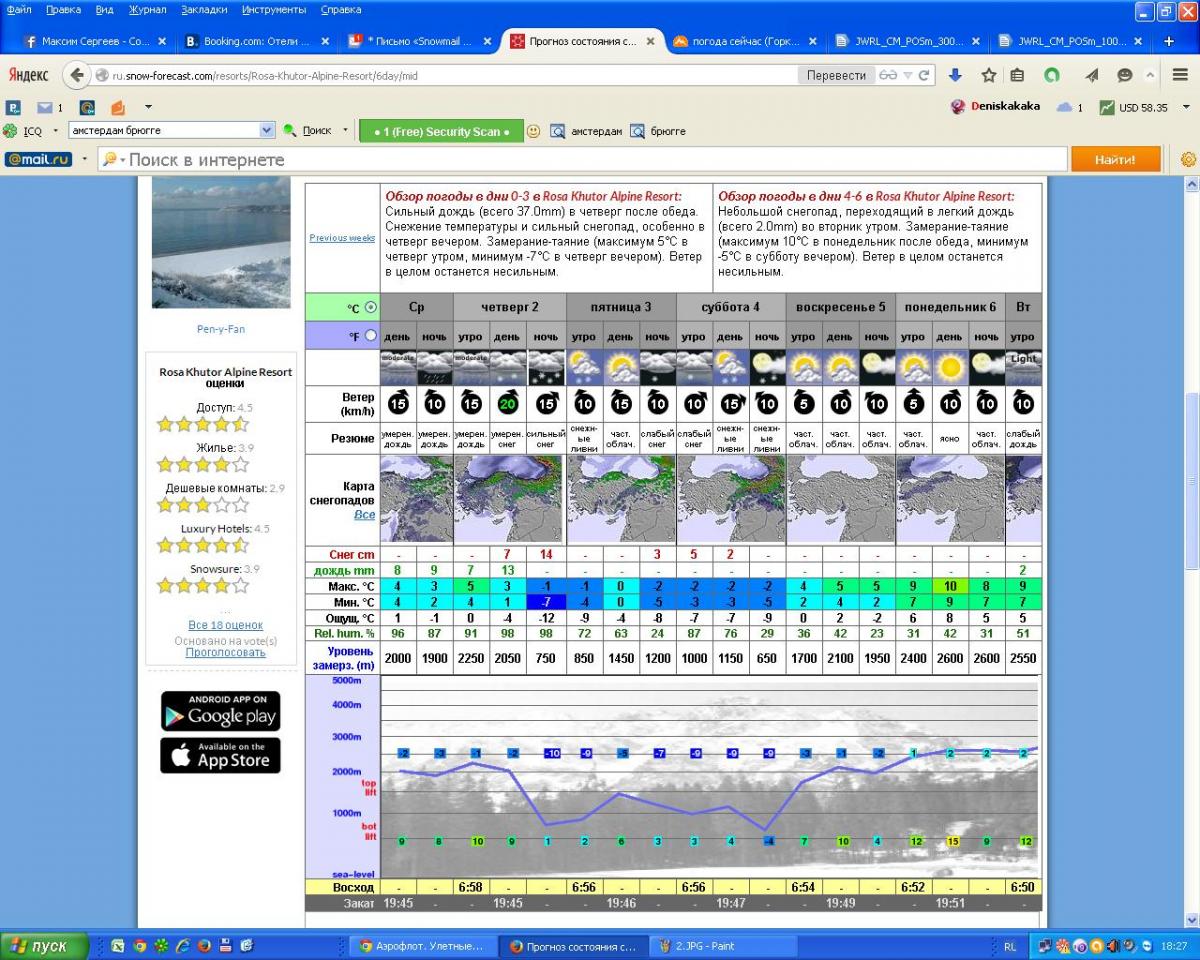Image resolution: width=1200 pixels, height=960 pixels.
Task: Click the volume speaker icon in system tray
Action: (1112, 946)
